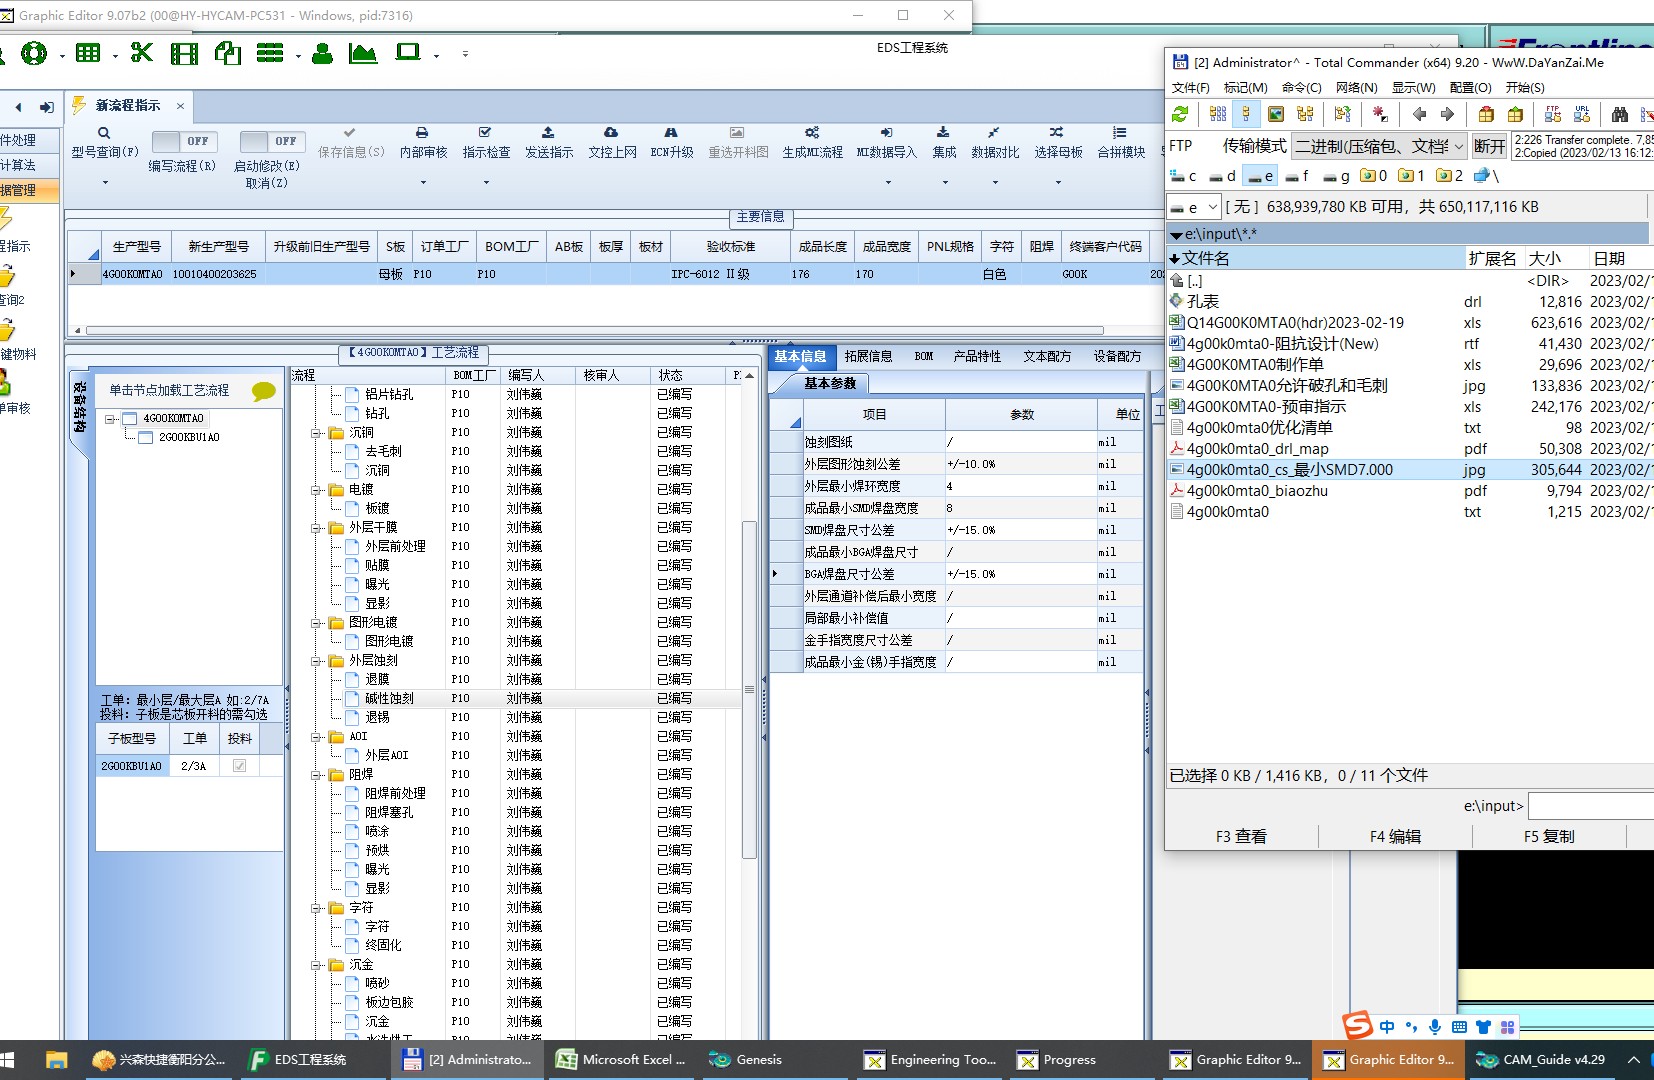Viewport: 1654px width, 1080px height.
Task: Collapse the 4G00KOMTA0 tree node
Action: click(110, 419)
